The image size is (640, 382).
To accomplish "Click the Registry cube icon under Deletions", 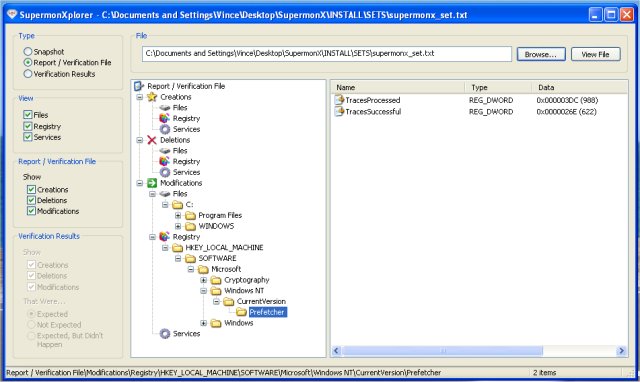I will [164, 161].
